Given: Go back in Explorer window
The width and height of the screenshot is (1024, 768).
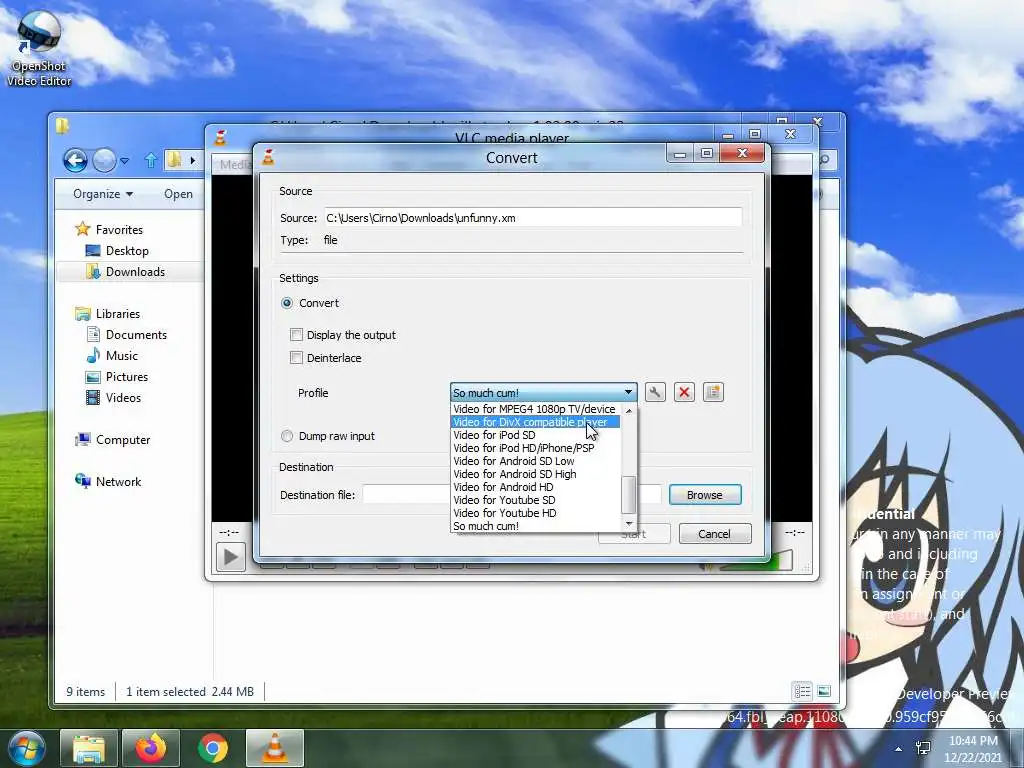Looking at the screenshot, I should click(x=75, y=160).
